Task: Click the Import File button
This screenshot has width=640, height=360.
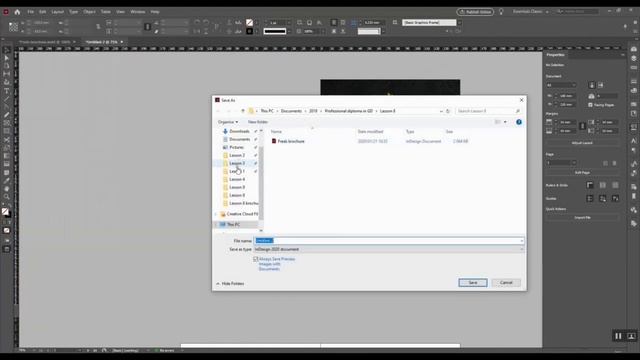Action: (582, 218)
